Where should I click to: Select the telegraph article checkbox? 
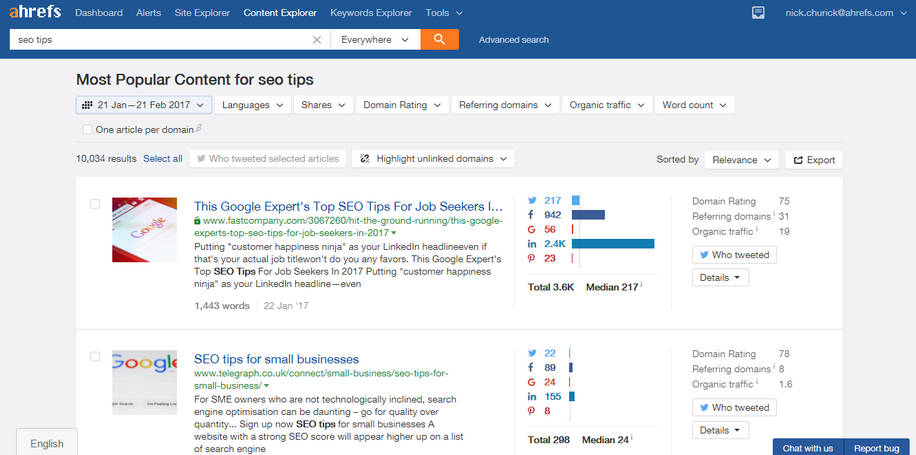pos(95,356)
